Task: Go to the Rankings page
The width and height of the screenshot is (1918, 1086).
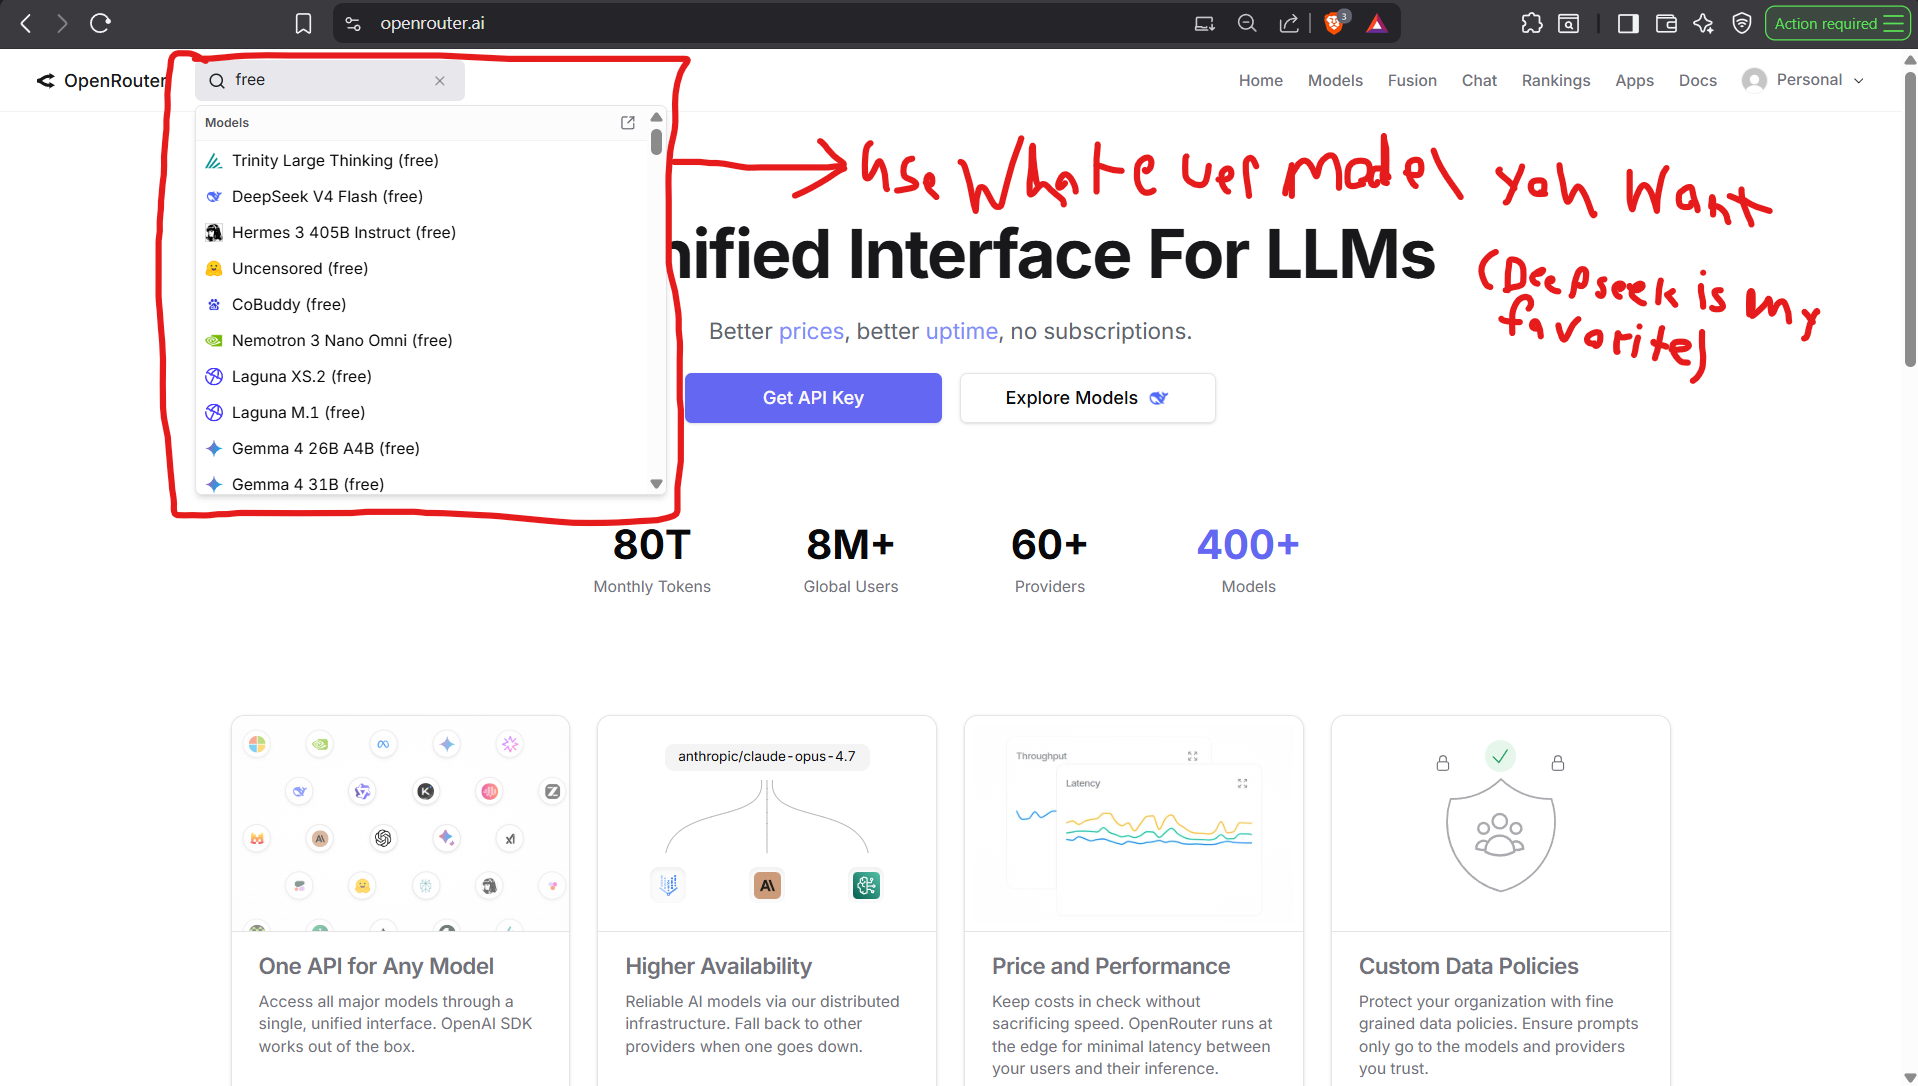Action: tap(1556, 80)
